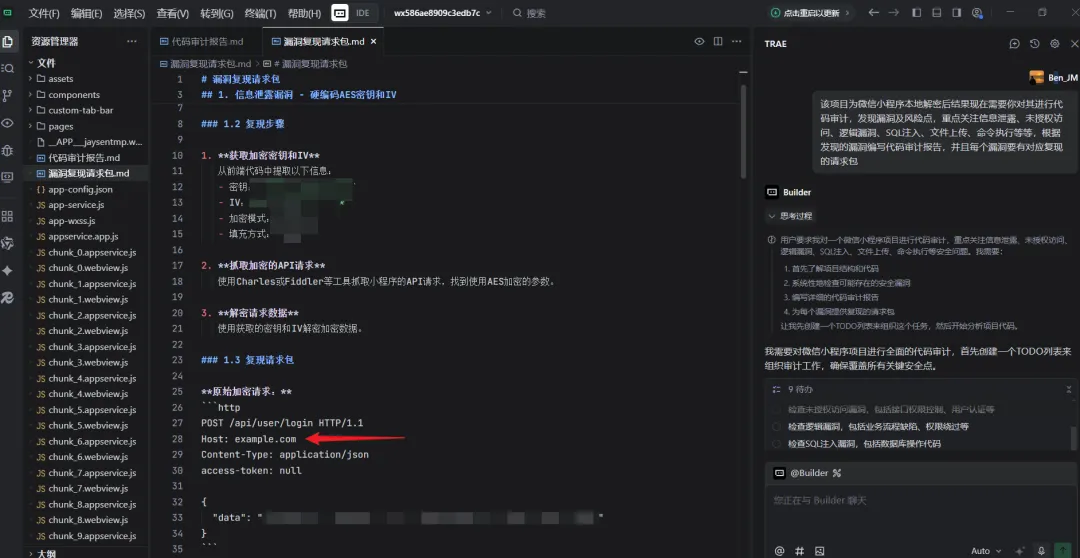
Task: Toggle the left sidebar layout
Action: click(x=916, y=12)
